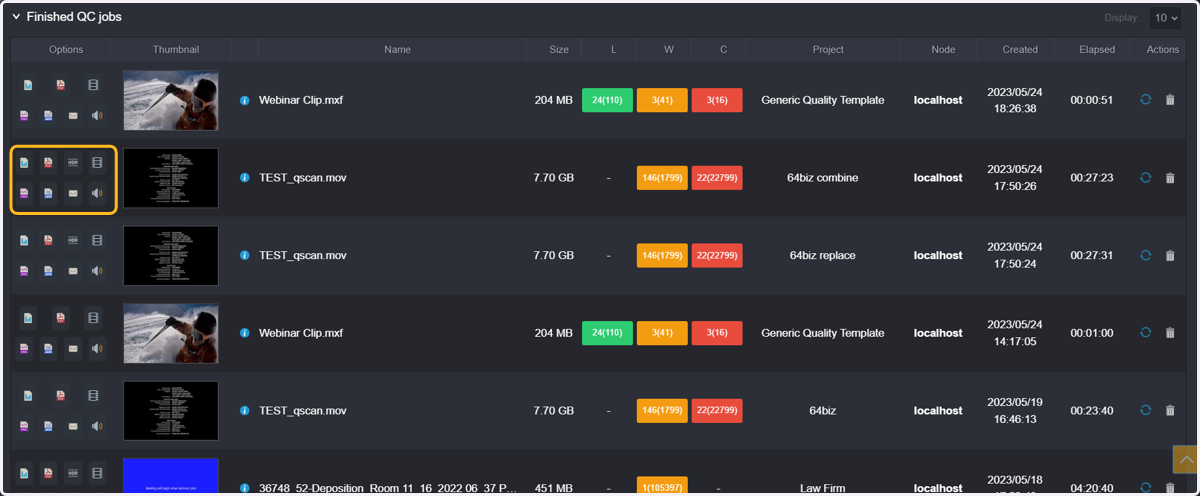Viewport: 1200px width, 496px height.
Task: Select elapsed time 04:20:40
Action: point(1092,488)
